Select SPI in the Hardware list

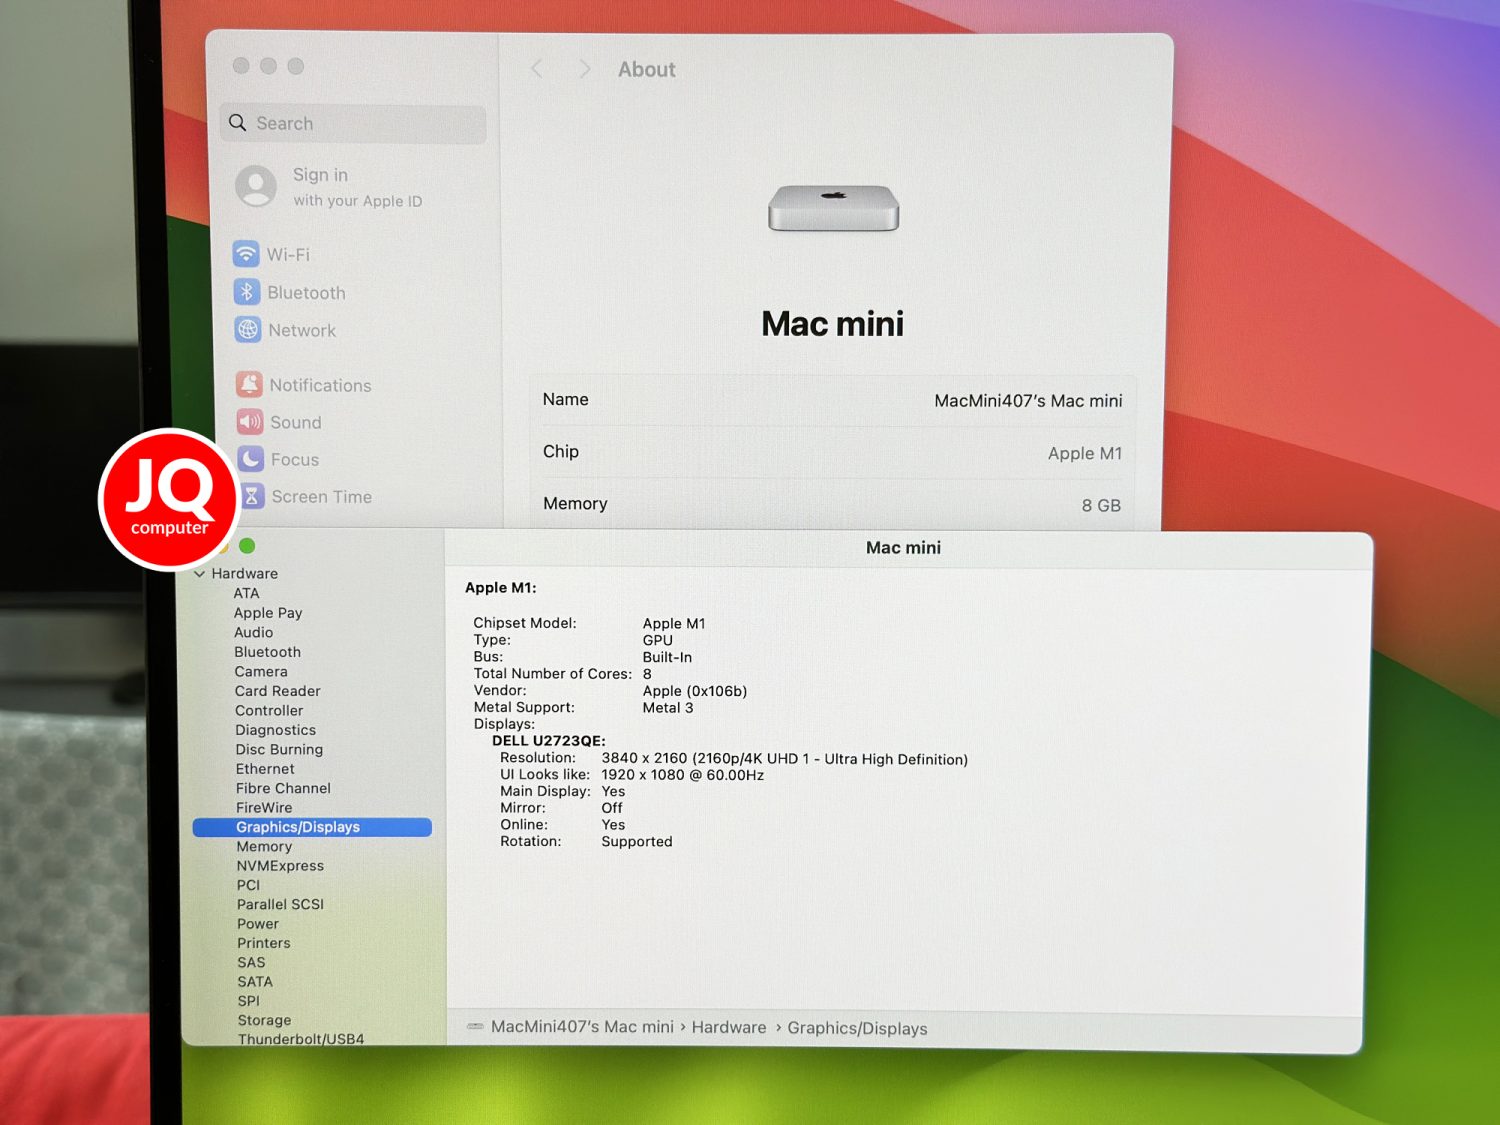tap(248, 1001)
